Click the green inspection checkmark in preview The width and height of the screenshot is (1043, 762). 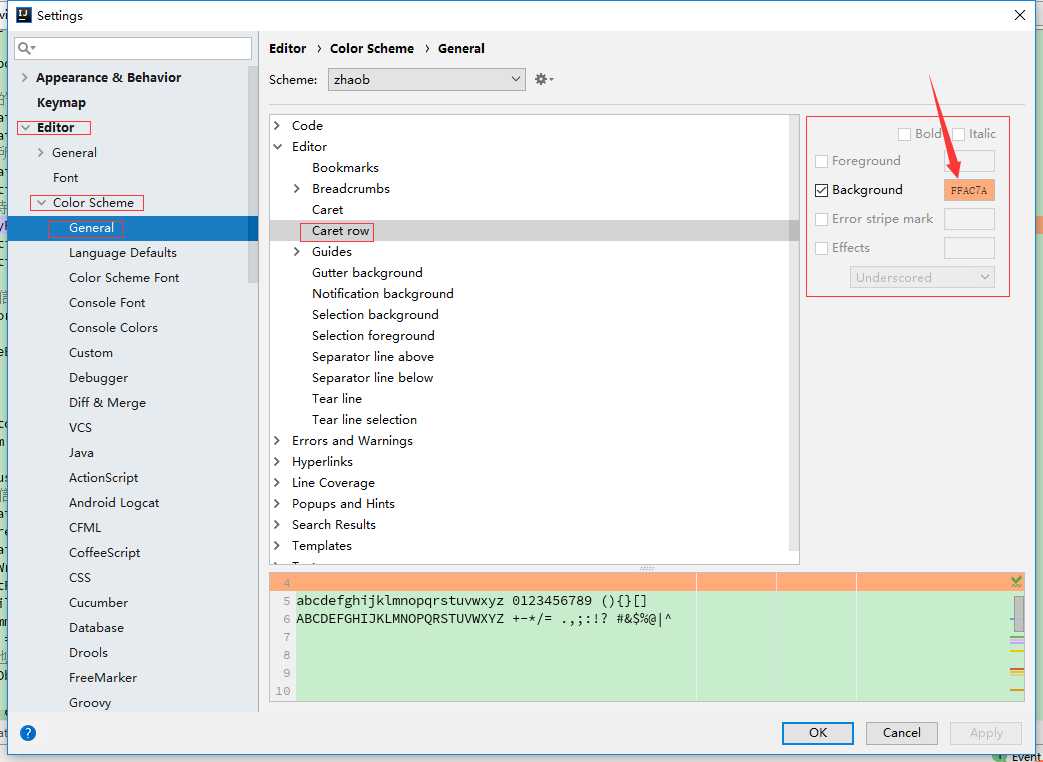tap(1016, 582)
